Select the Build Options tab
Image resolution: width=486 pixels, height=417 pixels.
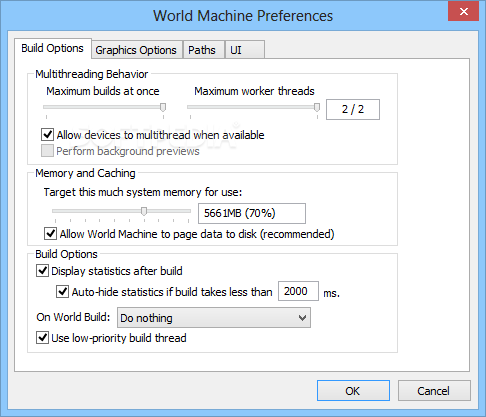(53, 48)
